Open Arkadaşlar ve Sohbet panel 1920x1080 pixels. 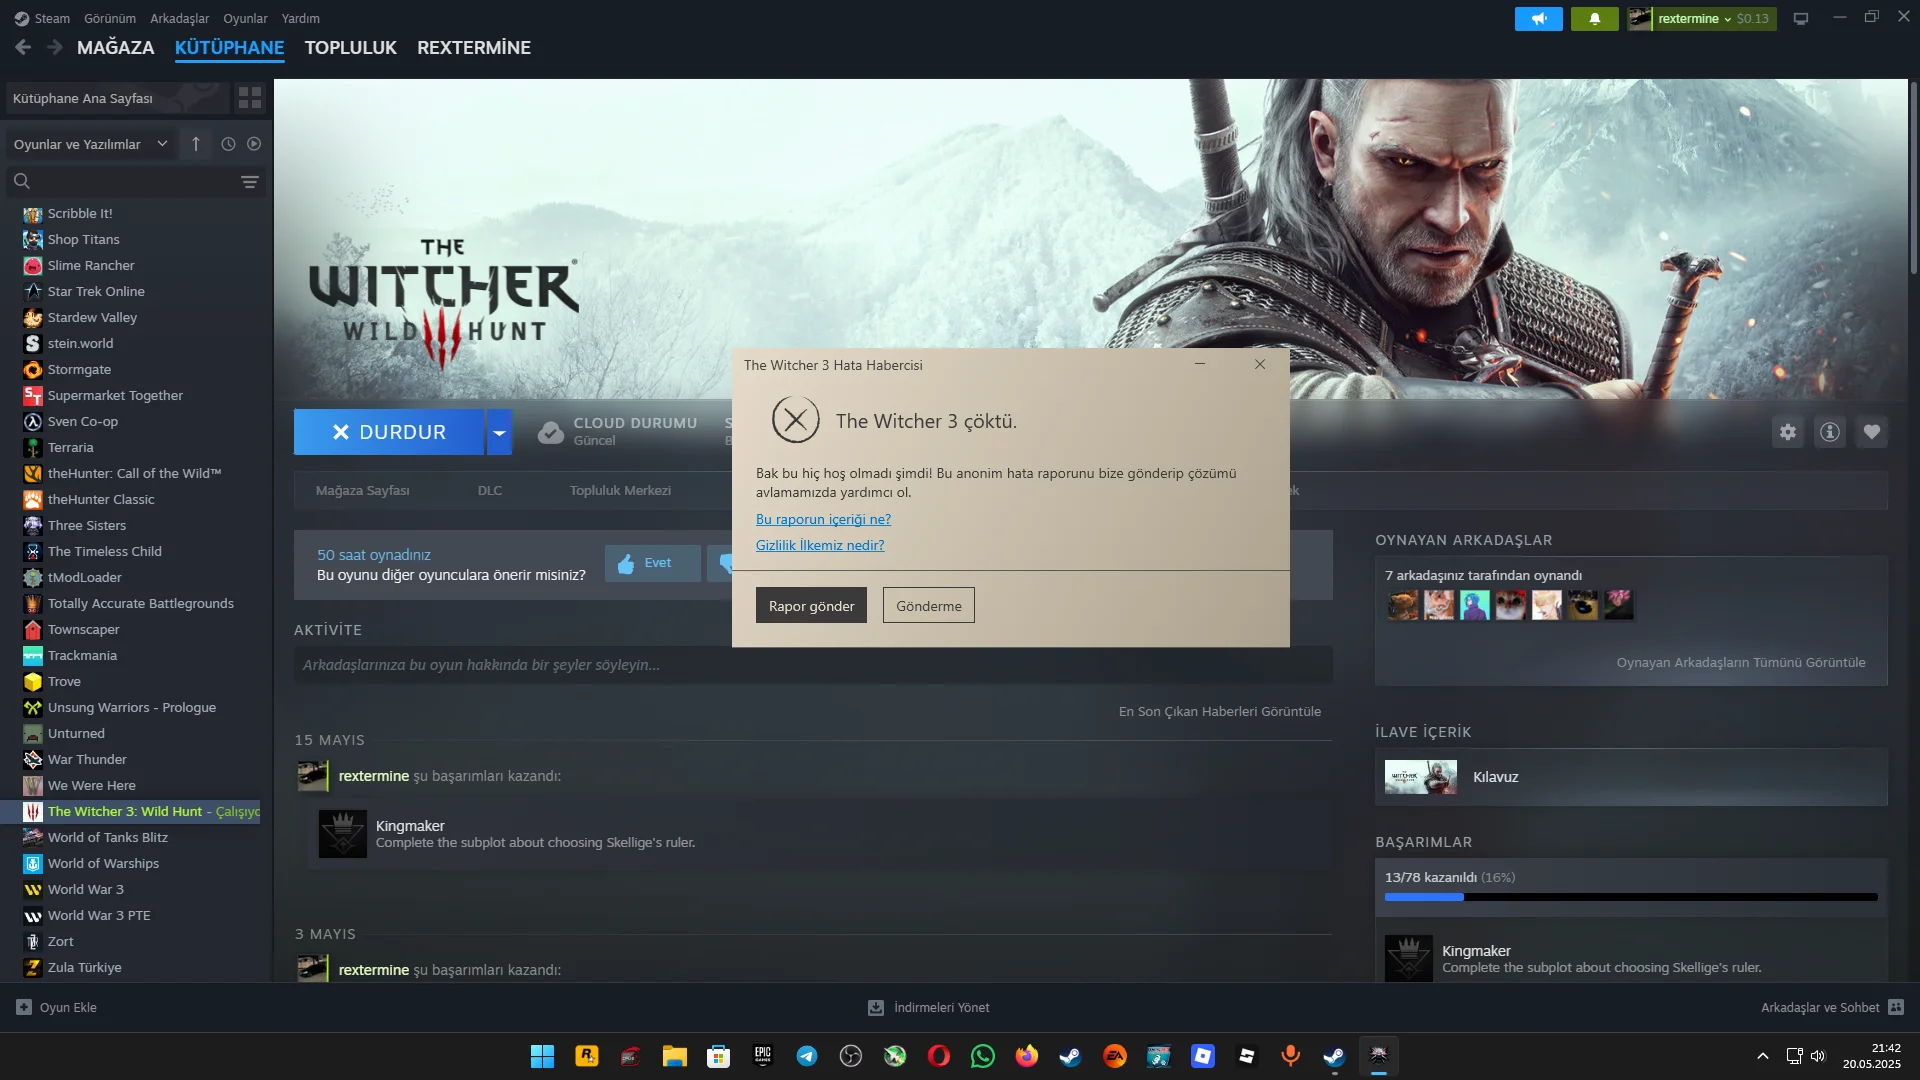1832,1007
